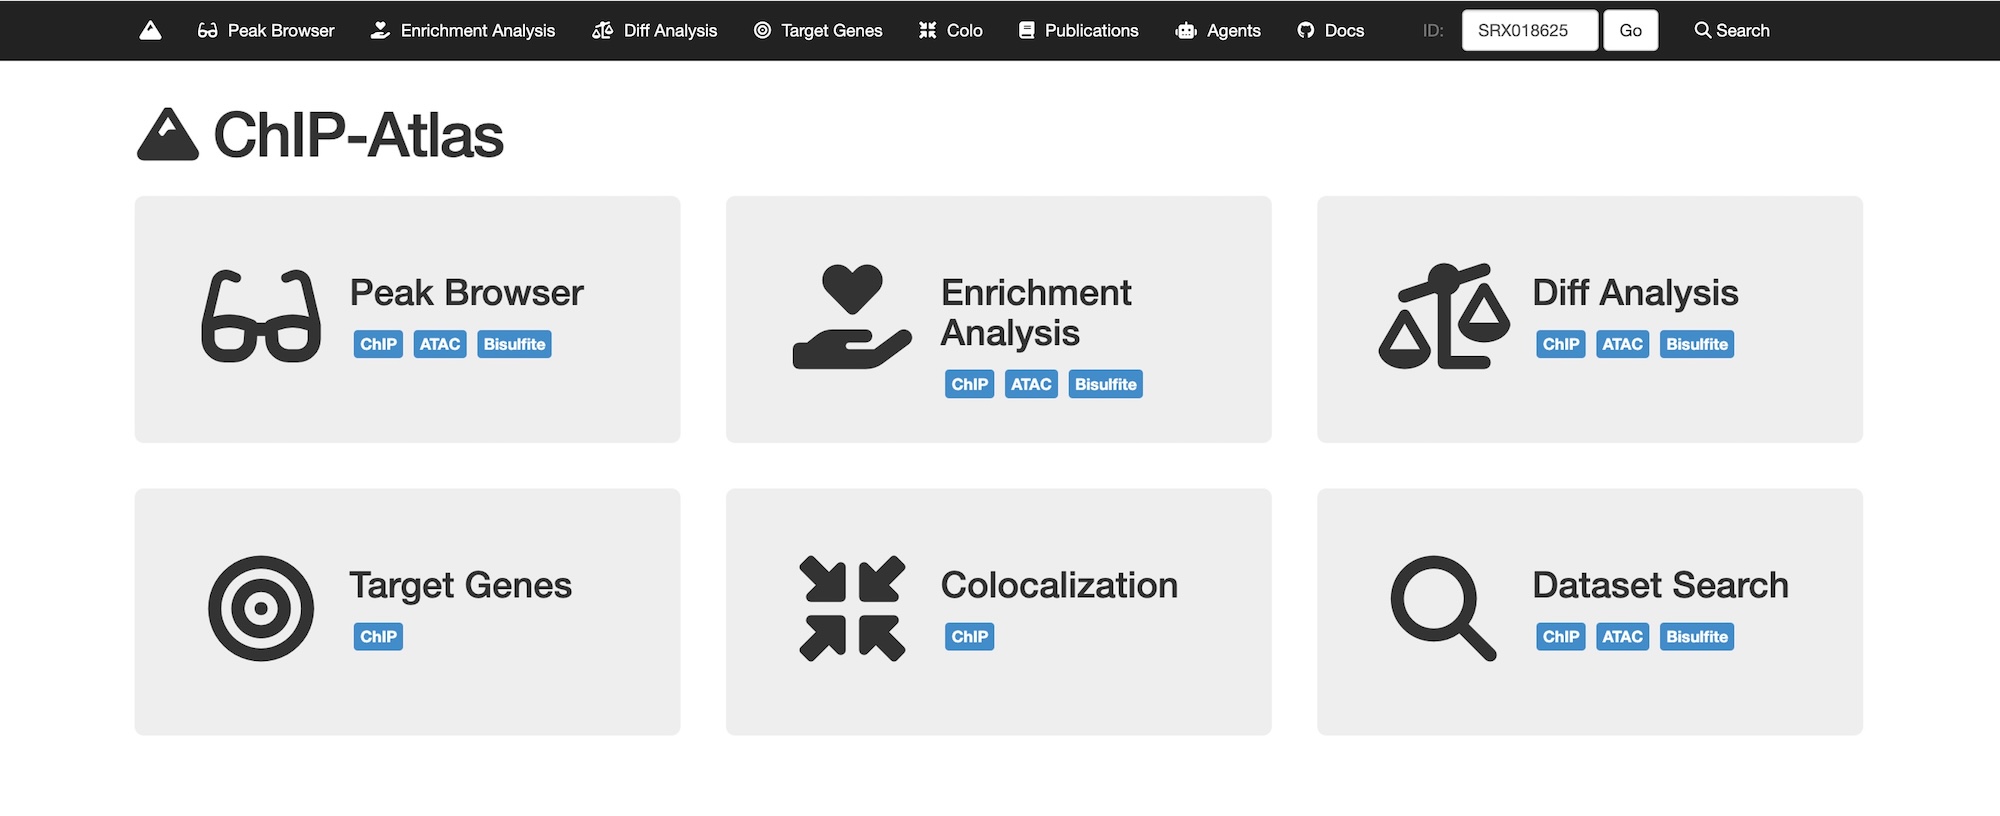Viewport: 2000px width, 816px height.
Task: Click the inward arrows Colocalization icon
Action: (852, 608)
